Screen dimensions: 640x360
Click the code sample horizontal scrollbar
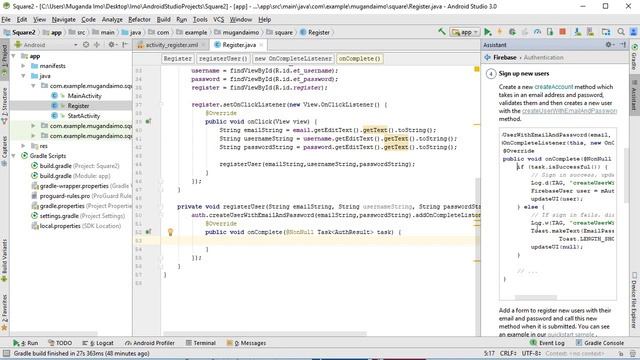(536, 298)
